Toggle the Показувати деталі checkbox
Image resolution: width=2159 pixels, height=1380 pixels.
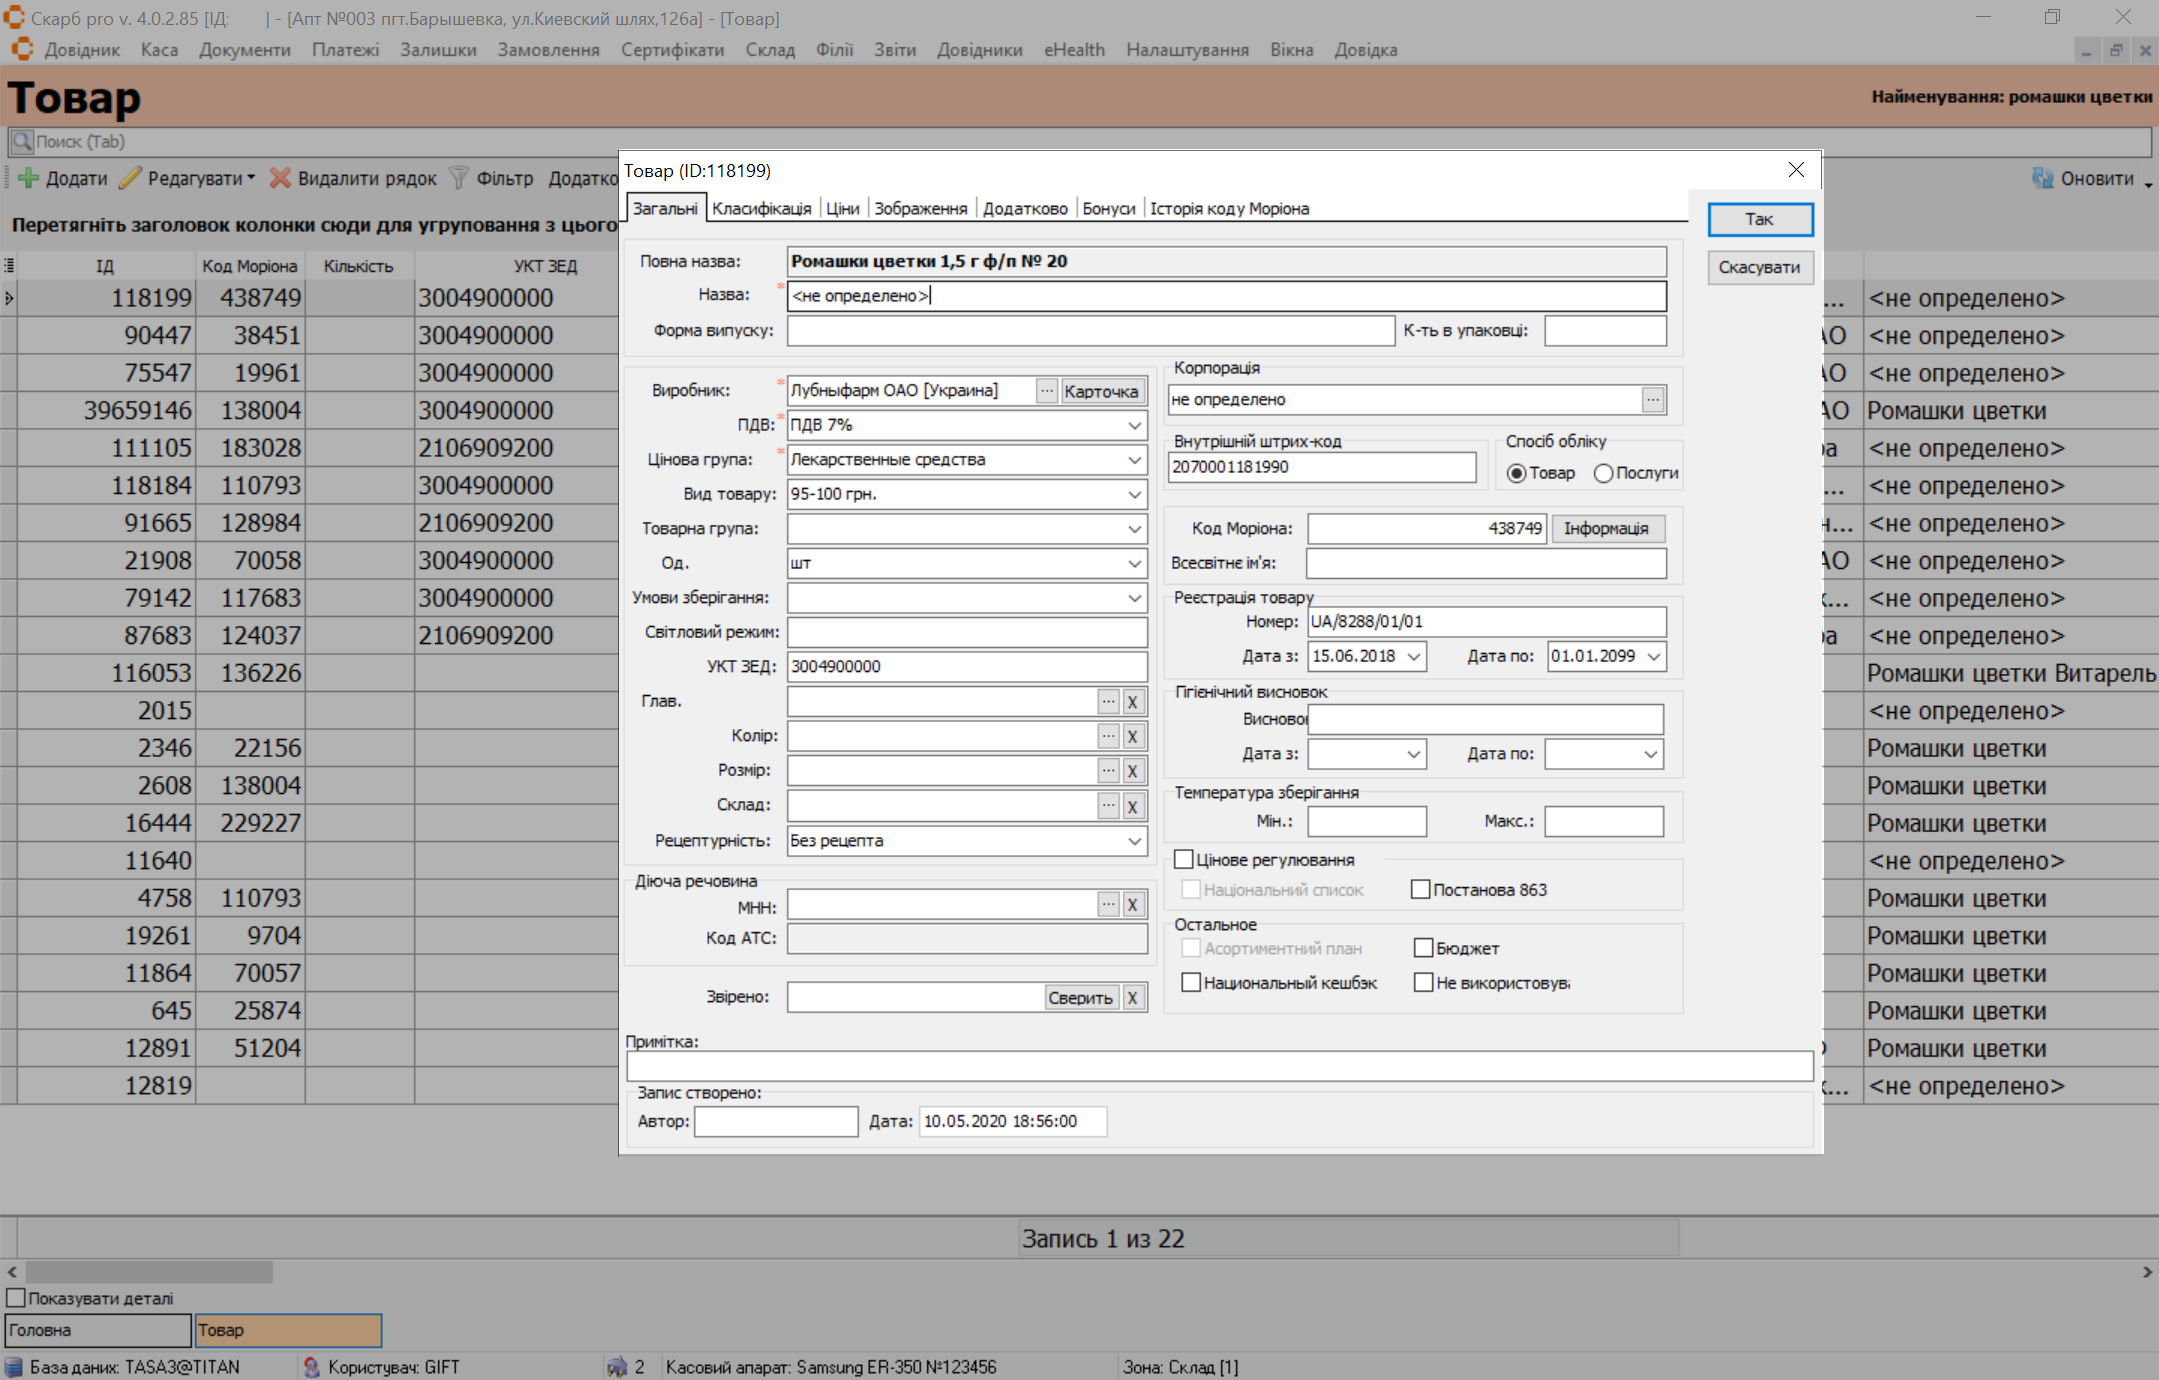16,1298
